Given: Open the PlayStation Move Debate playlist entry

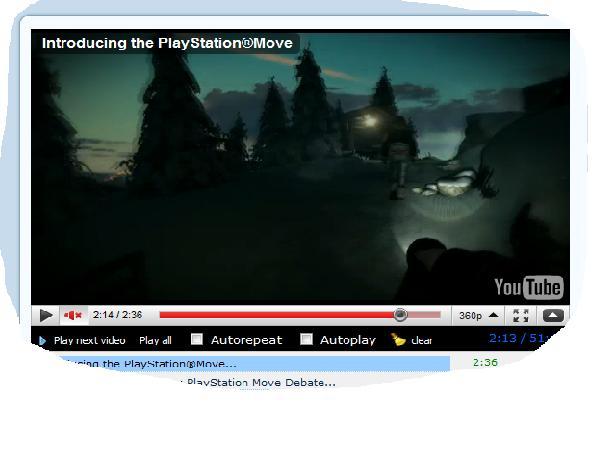Looking at the screenshot, I should coord(260,382).
